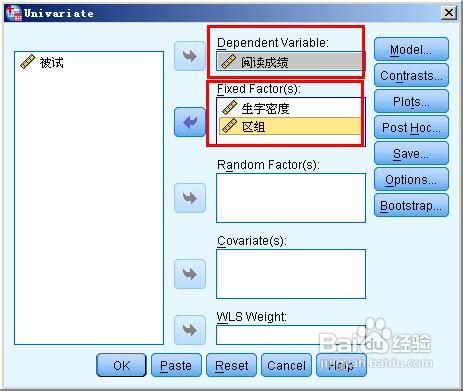
Task: Click arrow button beside Dependent Variable
Action: [190, 56]
